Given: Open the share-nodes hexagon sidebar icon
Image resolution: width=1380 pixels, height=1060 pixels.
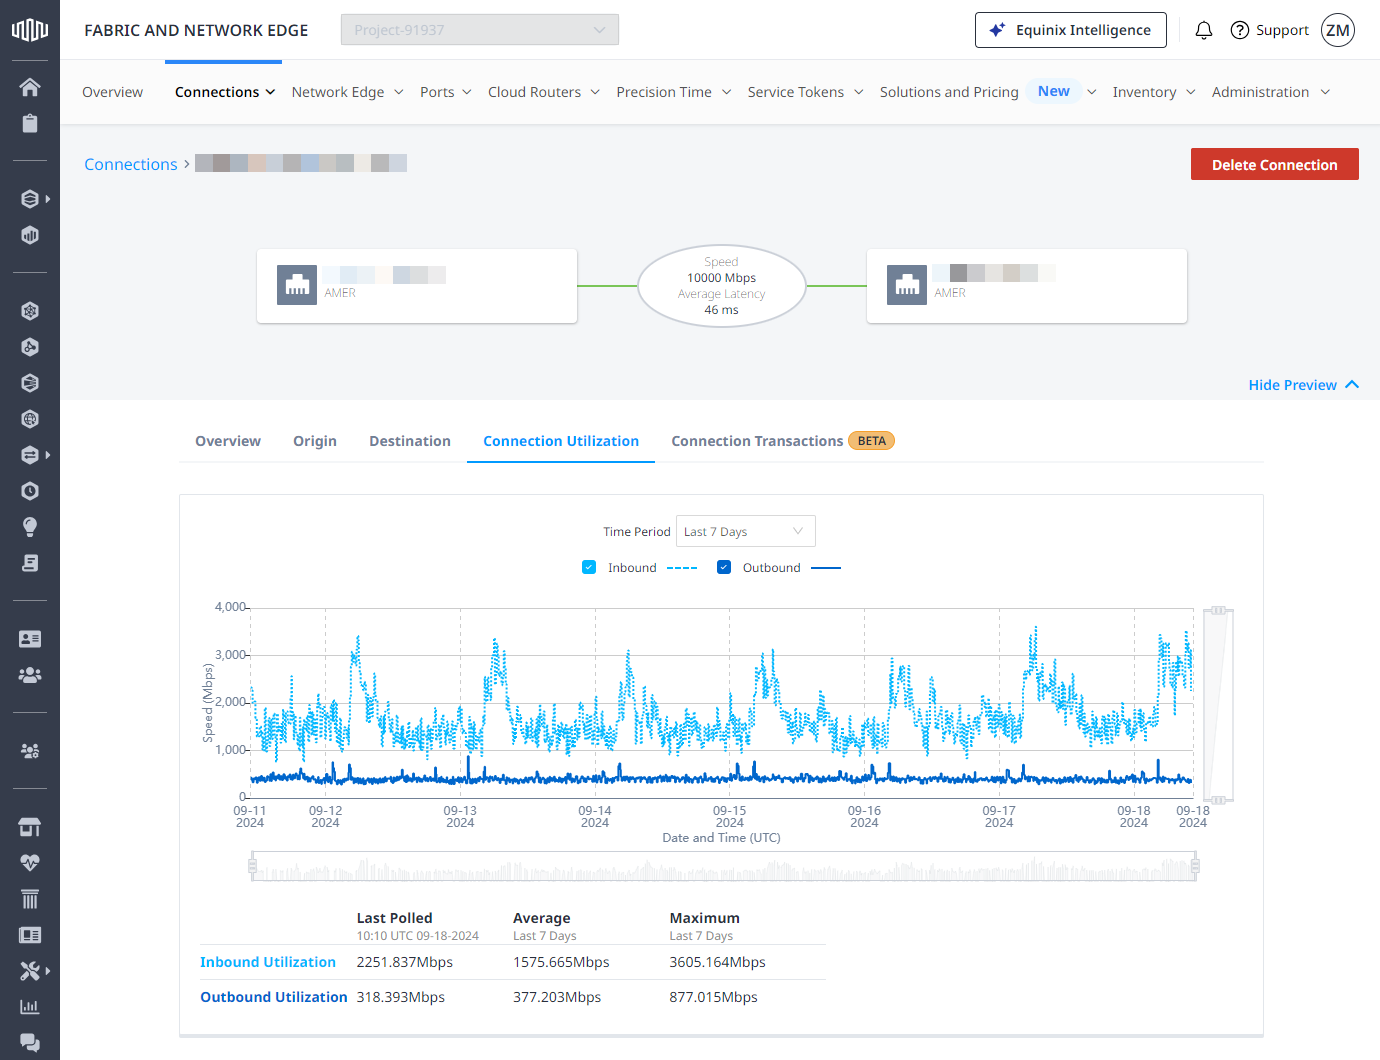Looking at the screenshot, I should [x=30, y=347].
